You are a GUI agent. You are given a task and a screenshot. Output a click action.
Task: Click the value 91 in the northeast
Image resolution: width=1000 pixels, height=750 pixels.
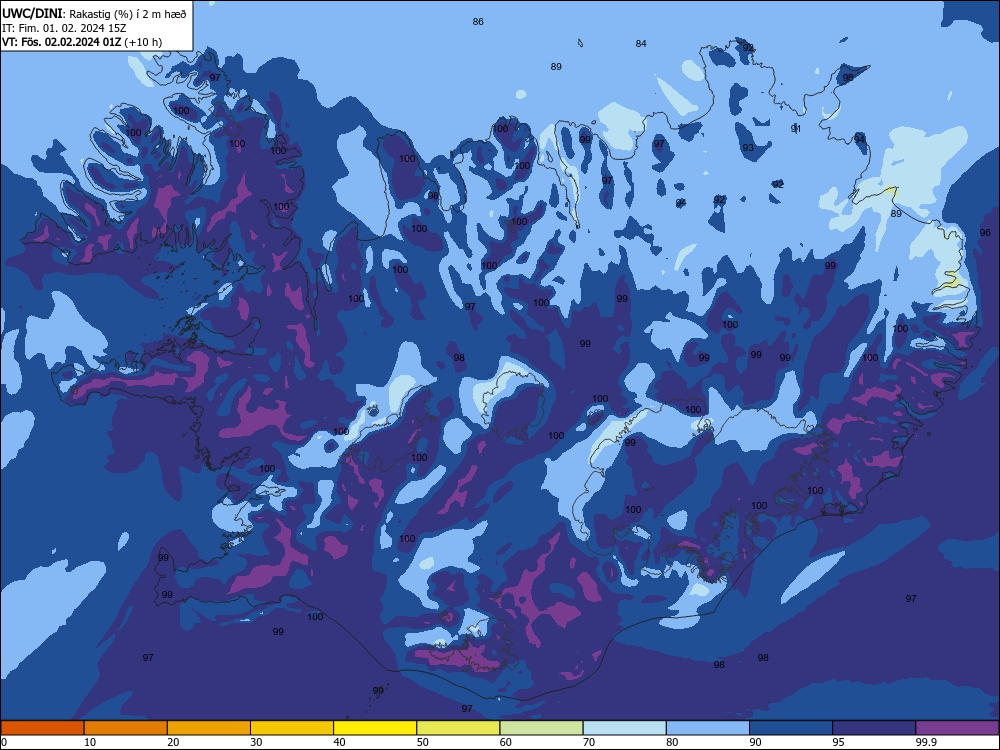coord(796,129)
